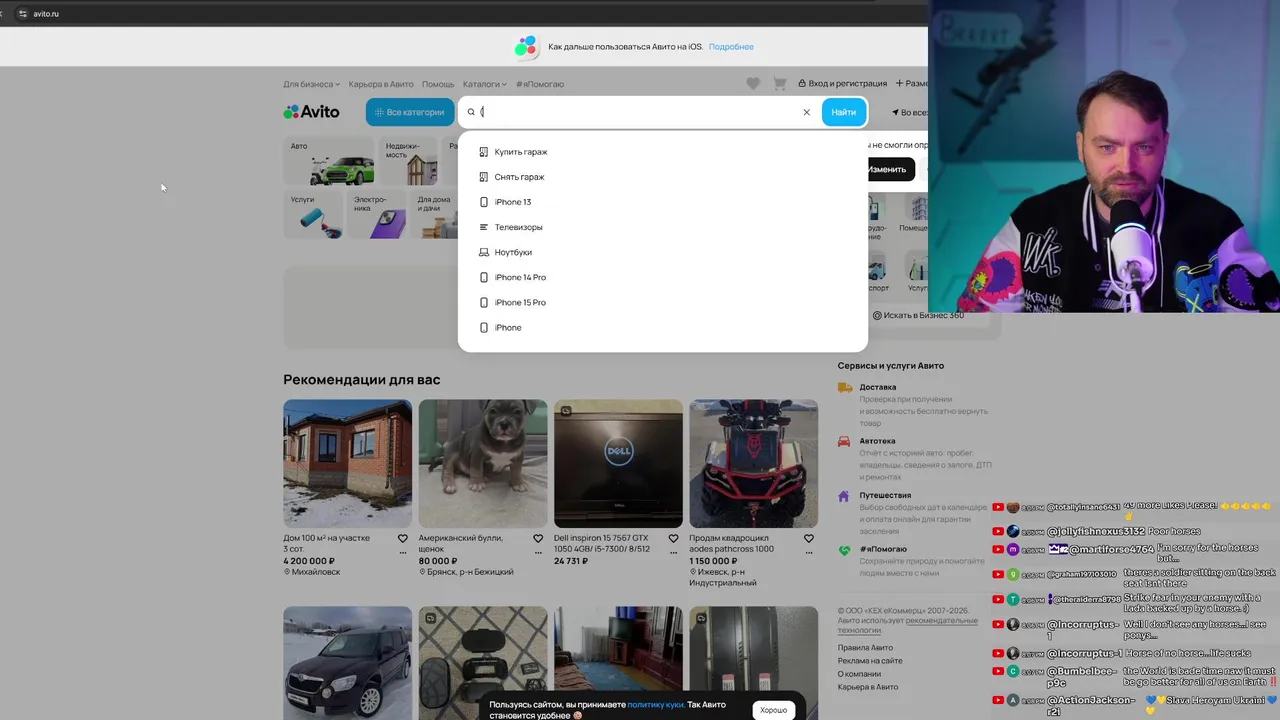This screenshot has height=720, width=1280.
Task: Click the Доставка service icon
Action: click(845, 388)
